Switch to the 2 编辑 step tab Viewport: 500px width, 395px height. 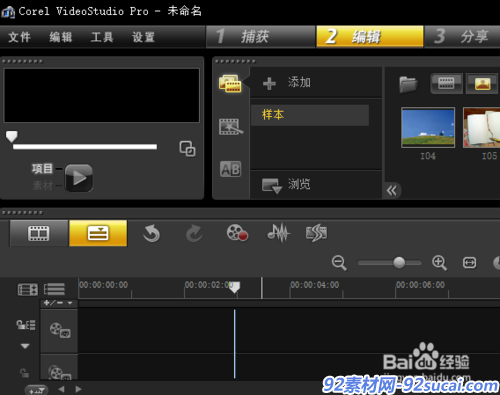370,36
